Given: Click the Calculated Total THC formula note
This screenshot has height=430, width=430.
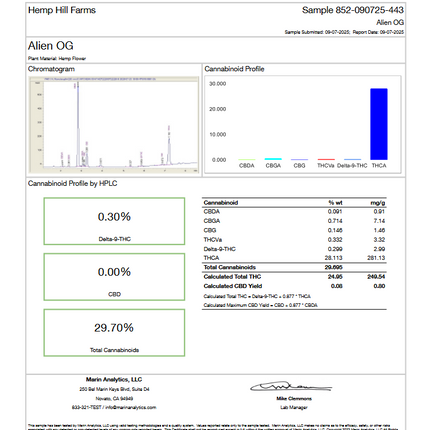Looking at the screenshot, I should point(257,296).
